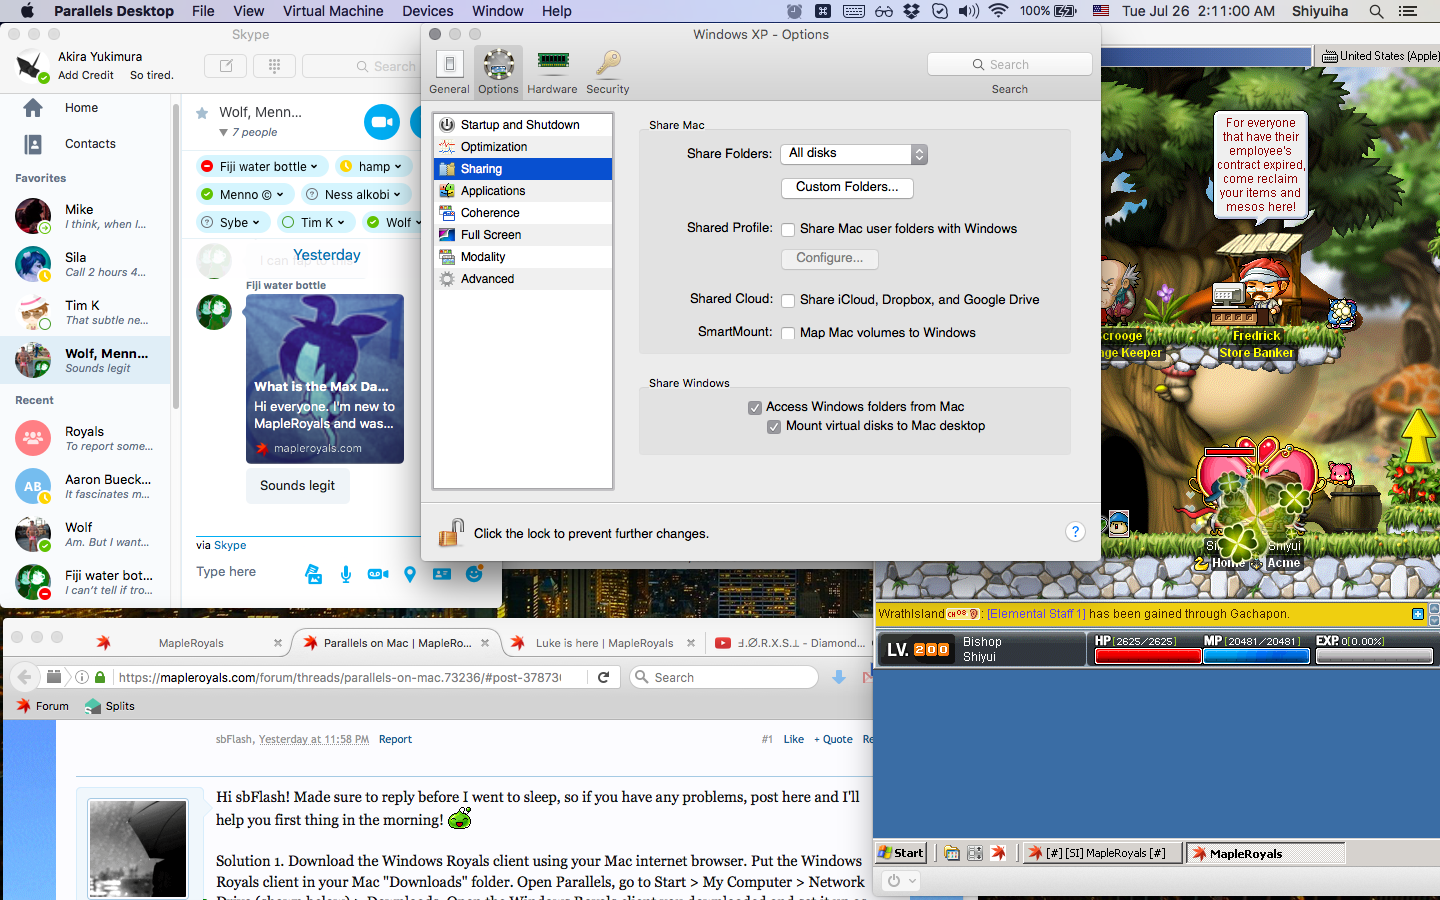The height and width of the screenshot is (900, 1440).
Task: Open the Skype dial pad icon
Action: [274, 66]
